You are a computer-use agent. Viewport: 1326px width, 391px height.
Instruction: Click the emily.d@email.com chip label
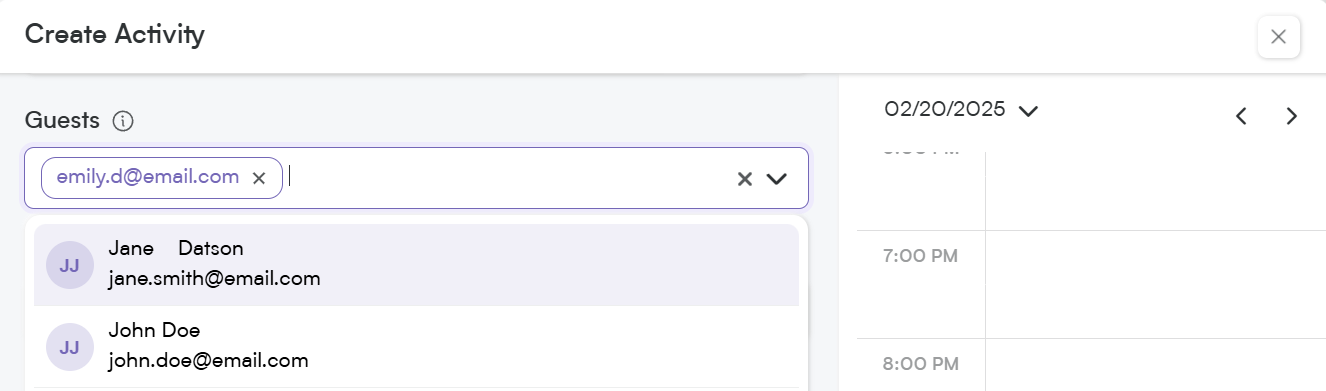(x=148, y=177)
